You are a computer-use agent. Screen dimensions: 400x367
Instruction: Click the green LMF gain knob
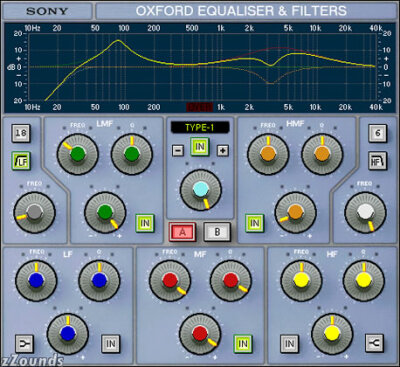coord(105,212)
